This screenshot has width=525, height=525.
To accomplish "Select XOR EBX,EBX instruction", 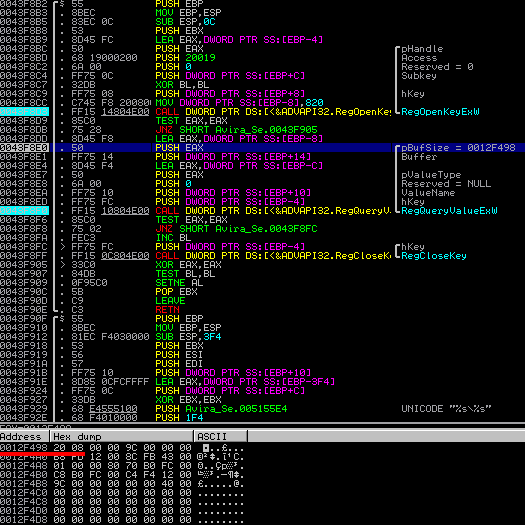I will coord(189,400).
